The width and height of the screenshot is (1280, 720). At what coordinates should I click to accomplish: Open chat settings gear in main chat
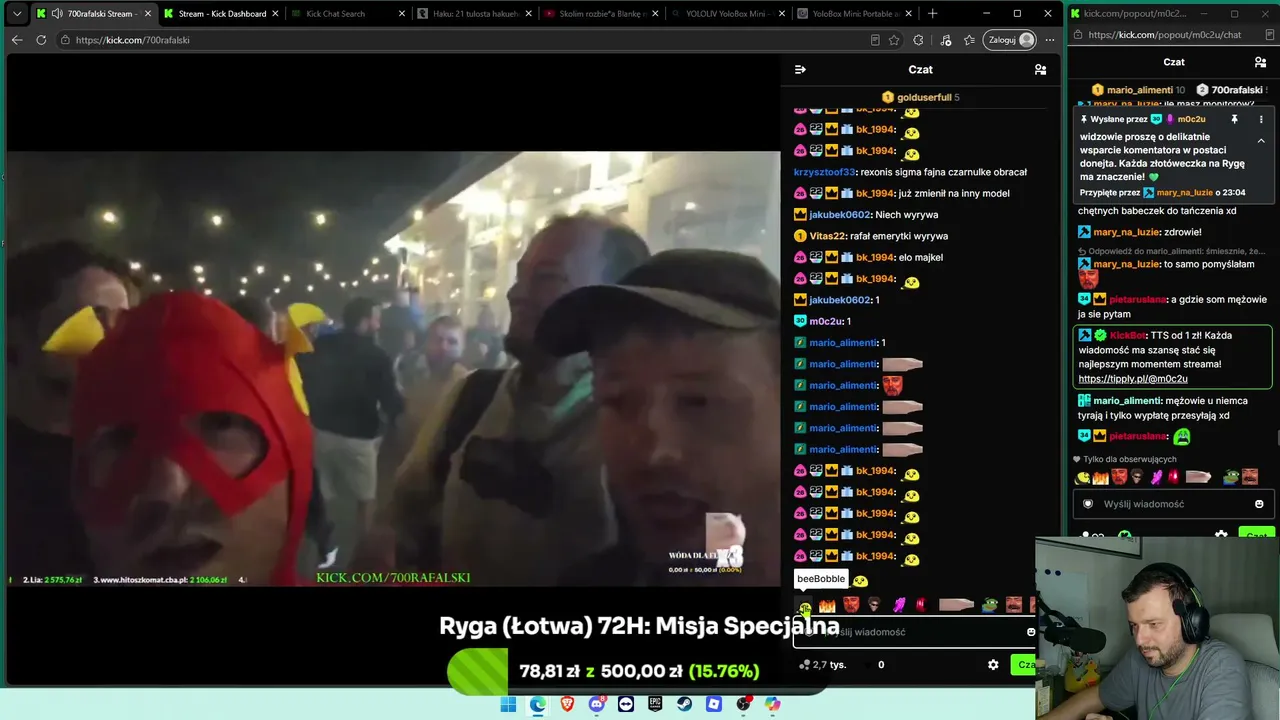pos(993,665)
